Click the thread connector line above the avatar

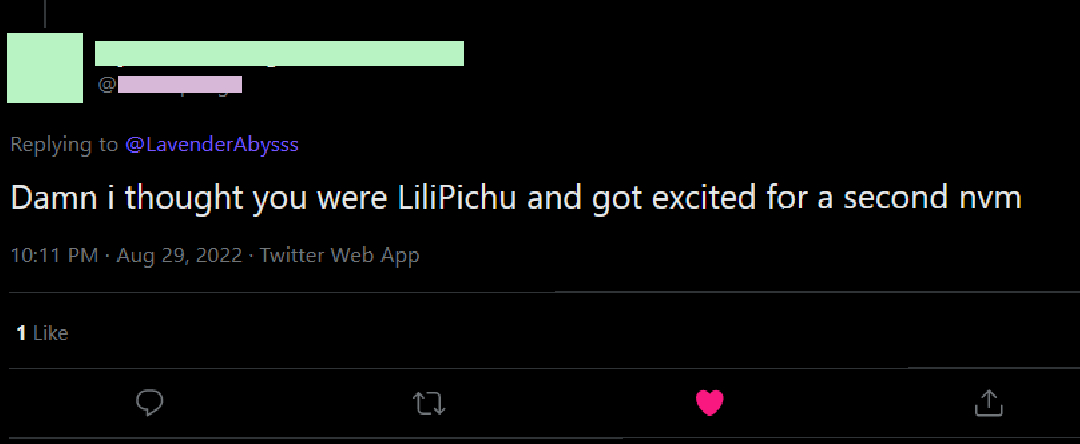coord(45,12)
